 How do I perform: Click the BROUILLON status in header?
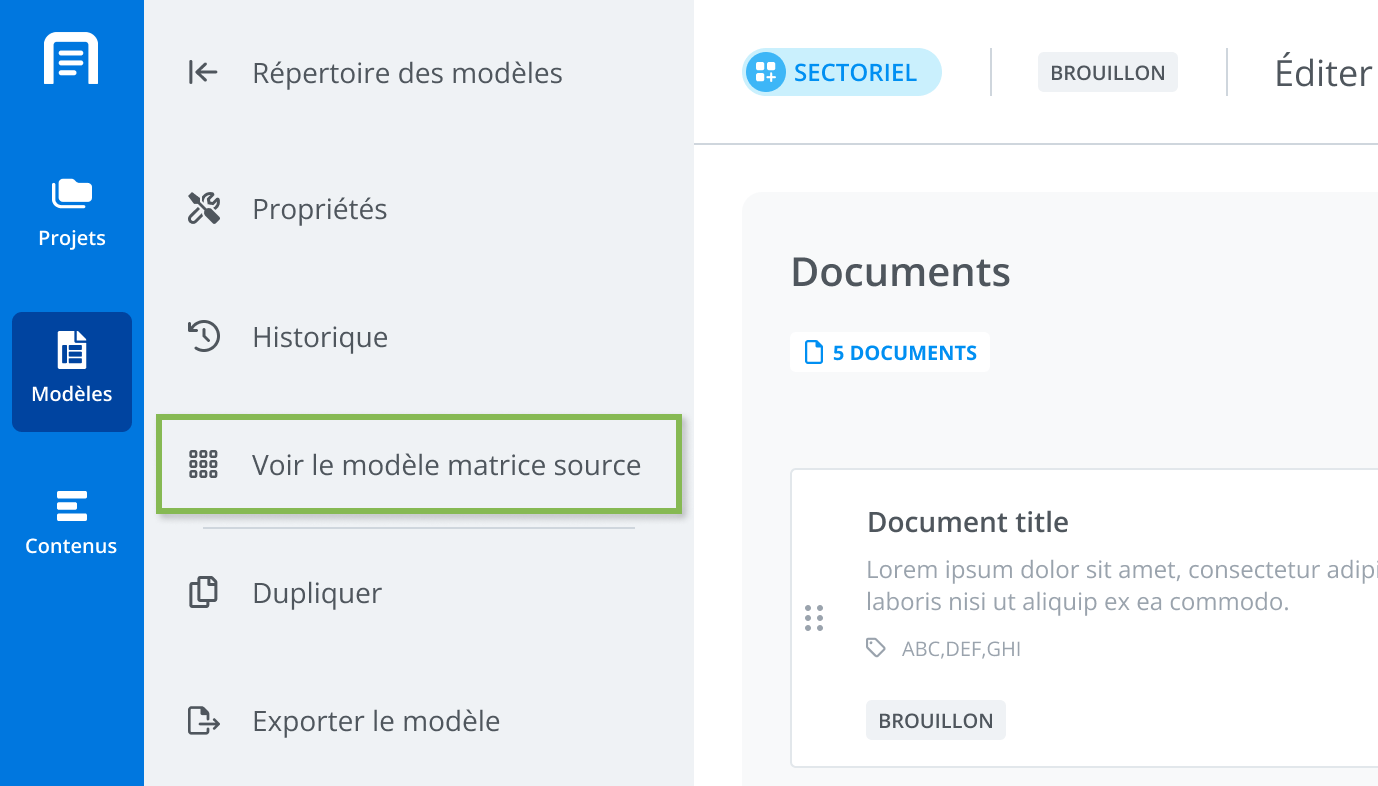[x=1108, y=73]
